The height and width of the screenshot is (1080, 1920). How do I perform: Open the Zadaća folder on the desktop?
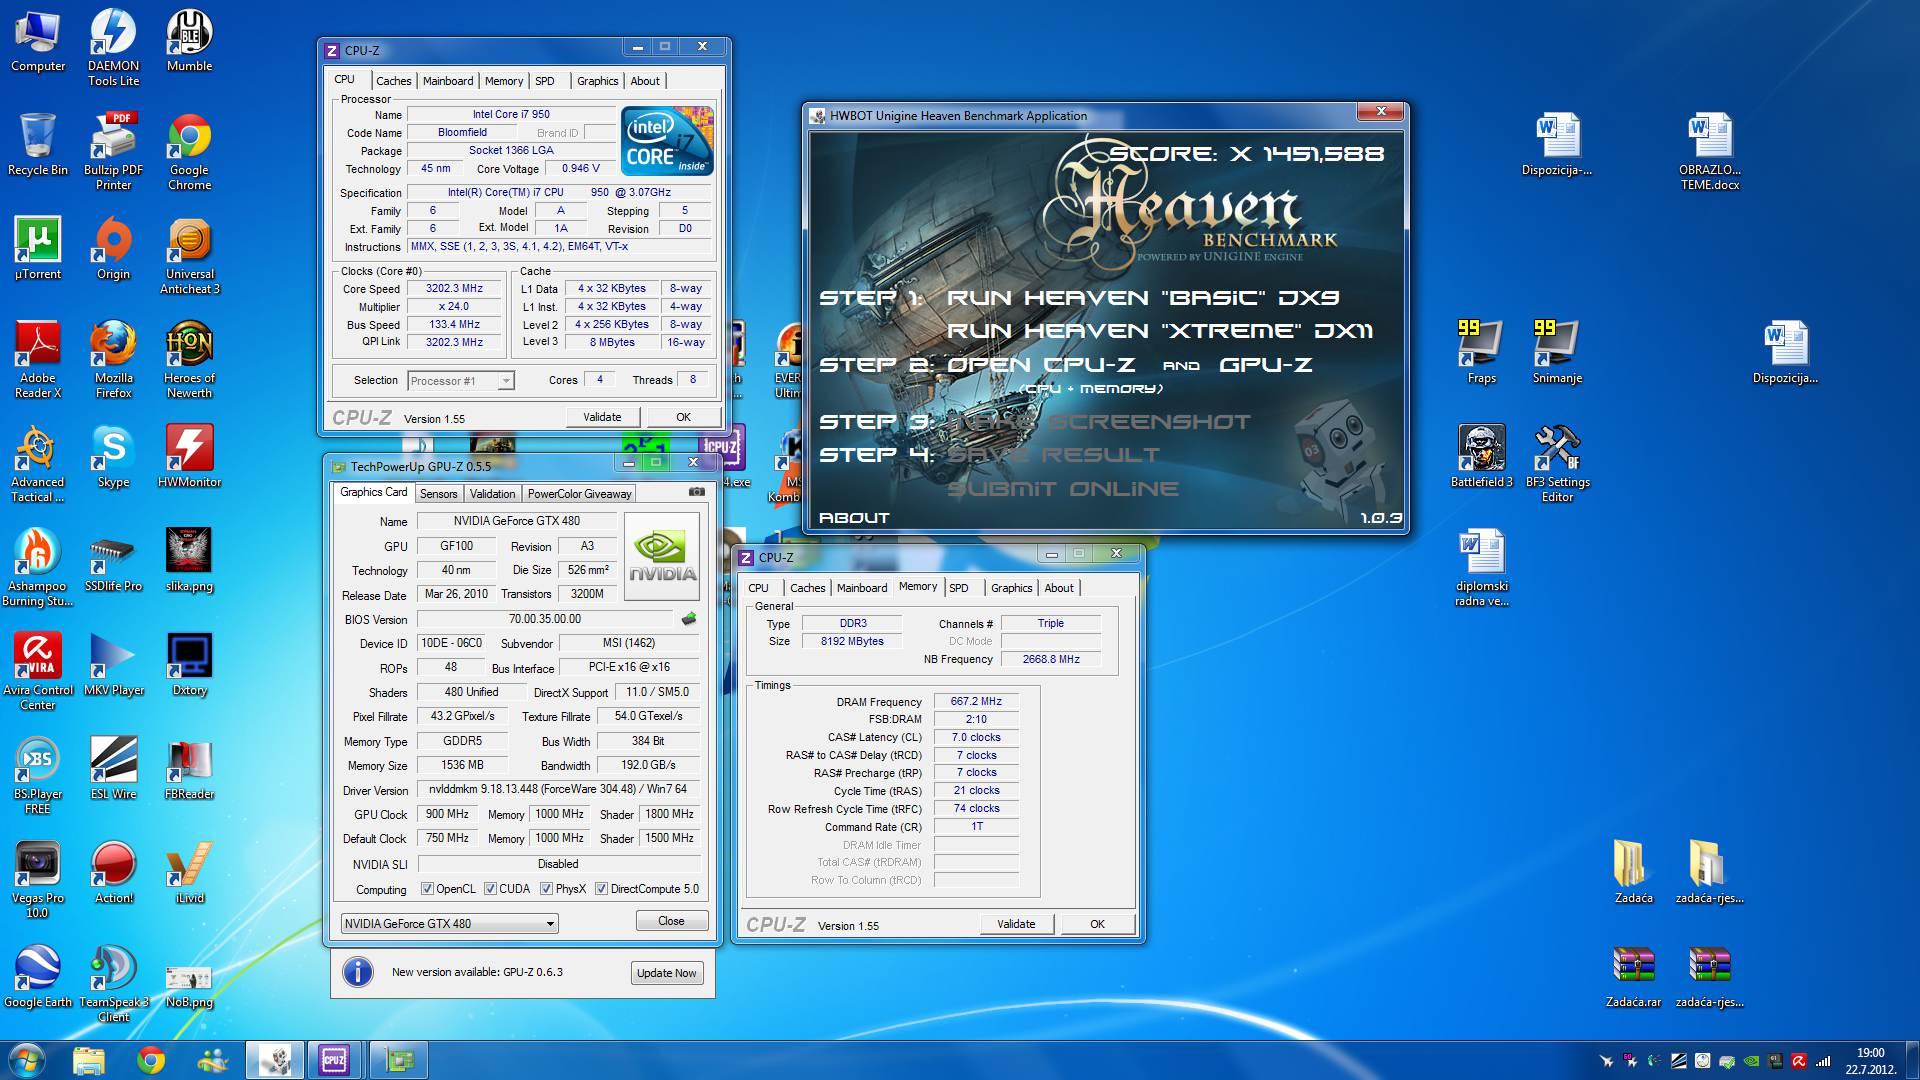(1633, 871)
